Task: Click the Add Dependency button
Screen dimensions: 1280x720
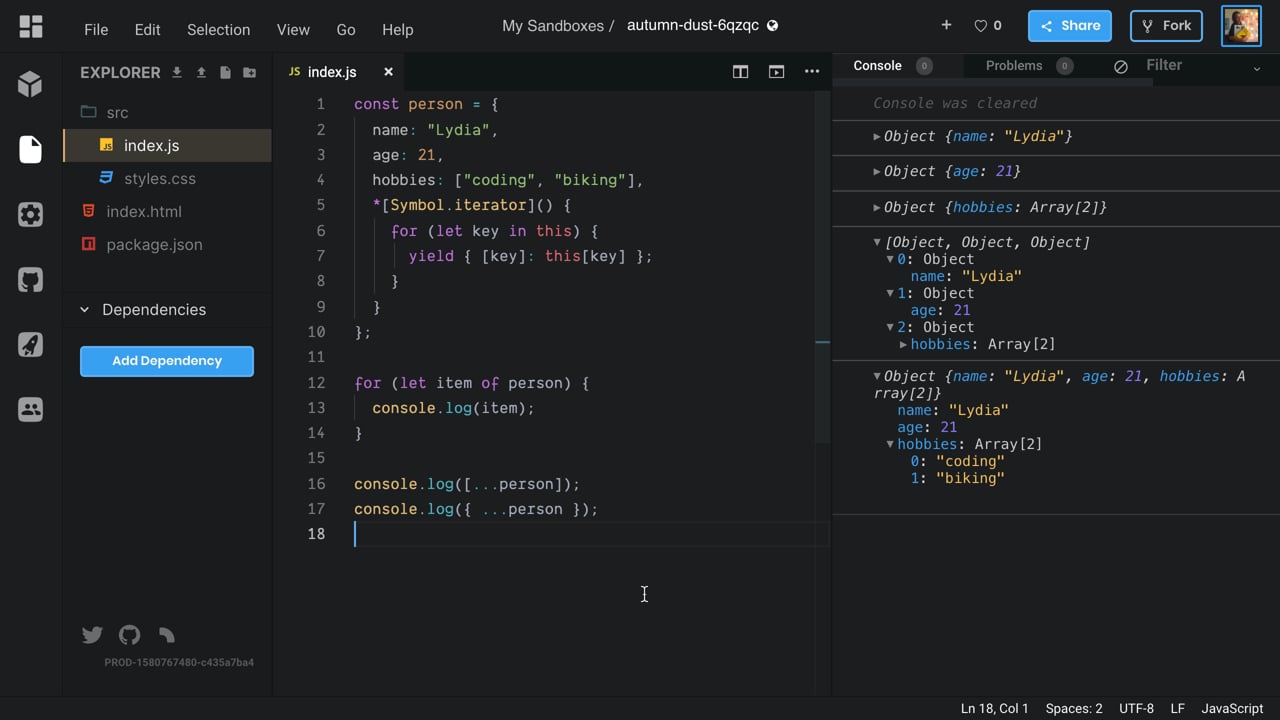Action: (x=167, y=361)
